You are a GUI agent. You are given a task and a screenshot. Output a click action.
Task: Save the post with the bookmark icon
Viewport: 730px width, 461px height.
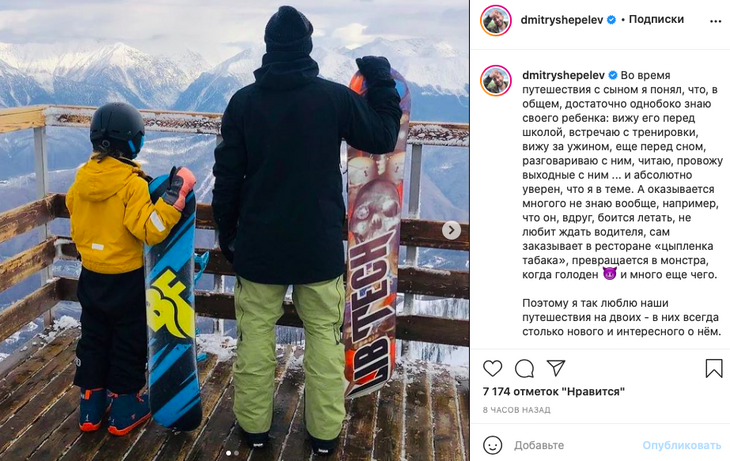714,368
